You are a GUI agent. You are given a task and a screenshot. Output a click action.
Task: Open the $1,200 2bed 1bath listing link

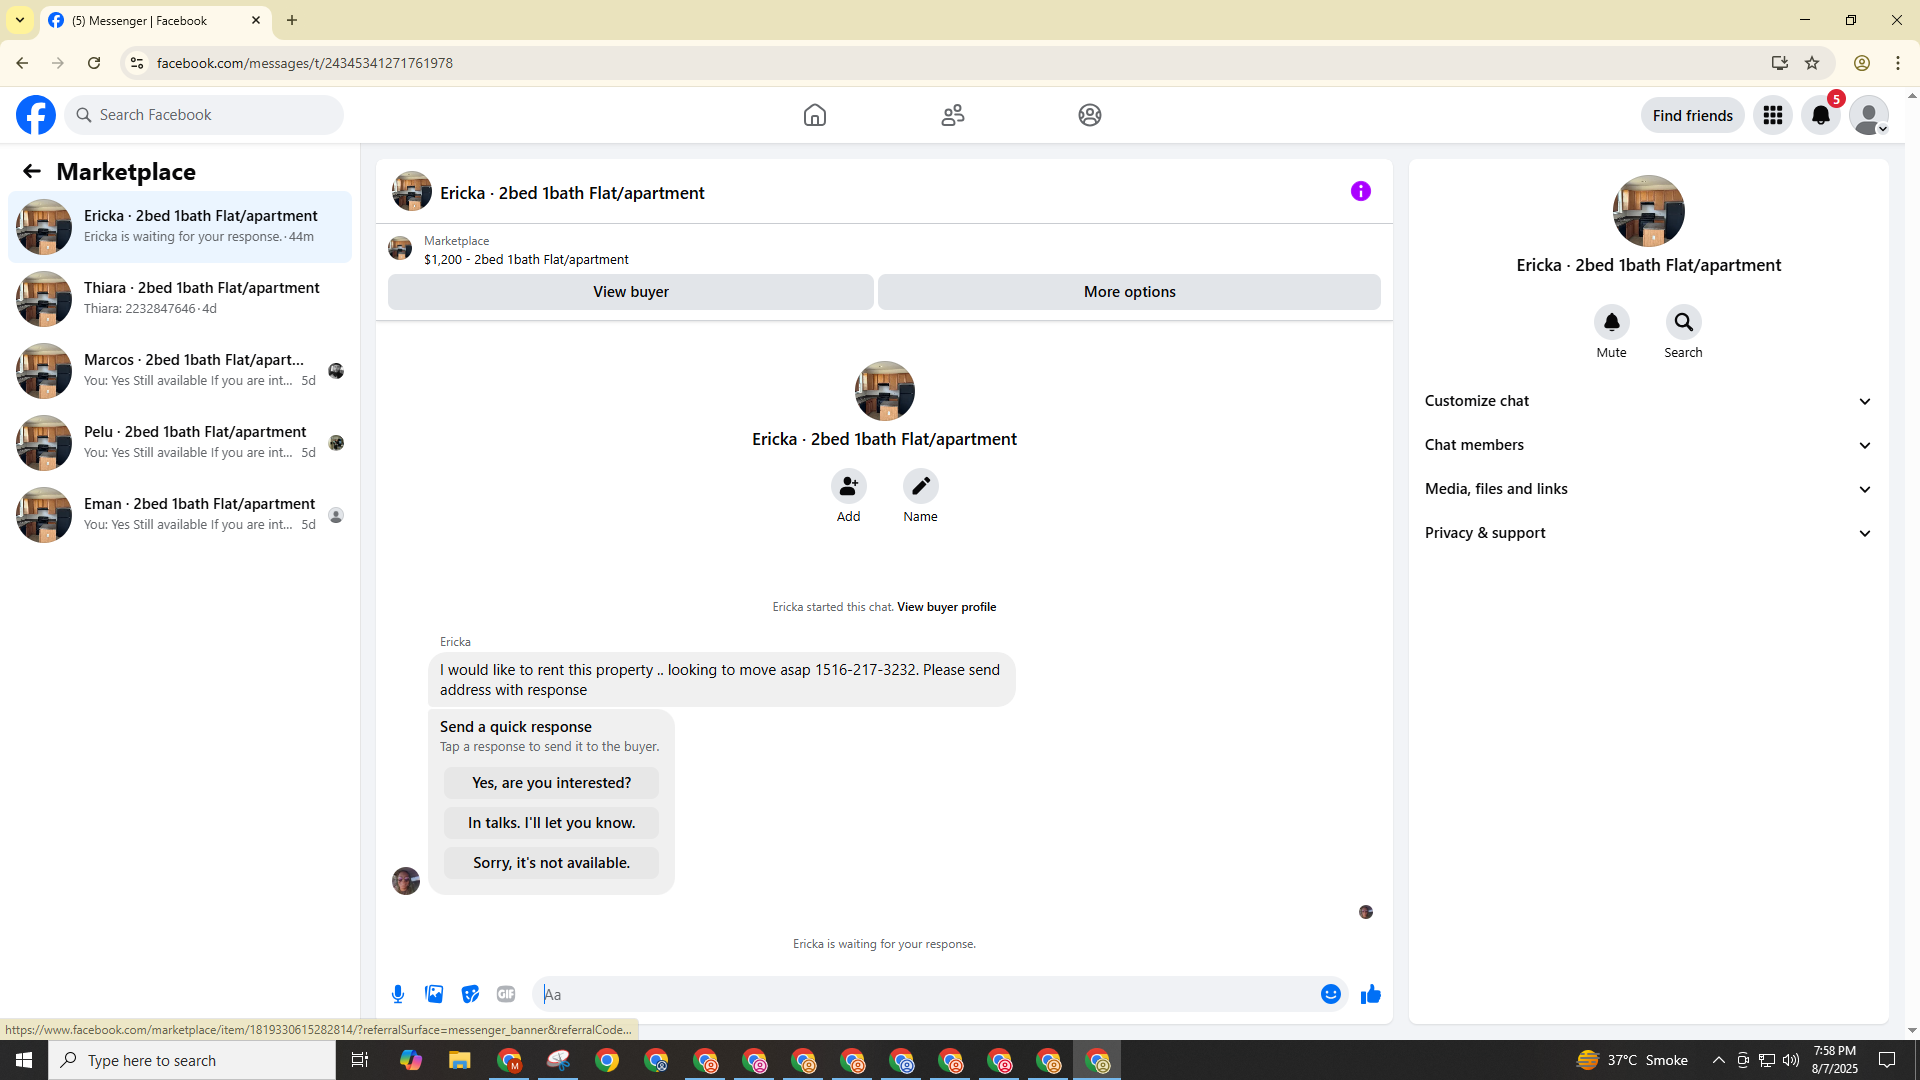point(526,259)
